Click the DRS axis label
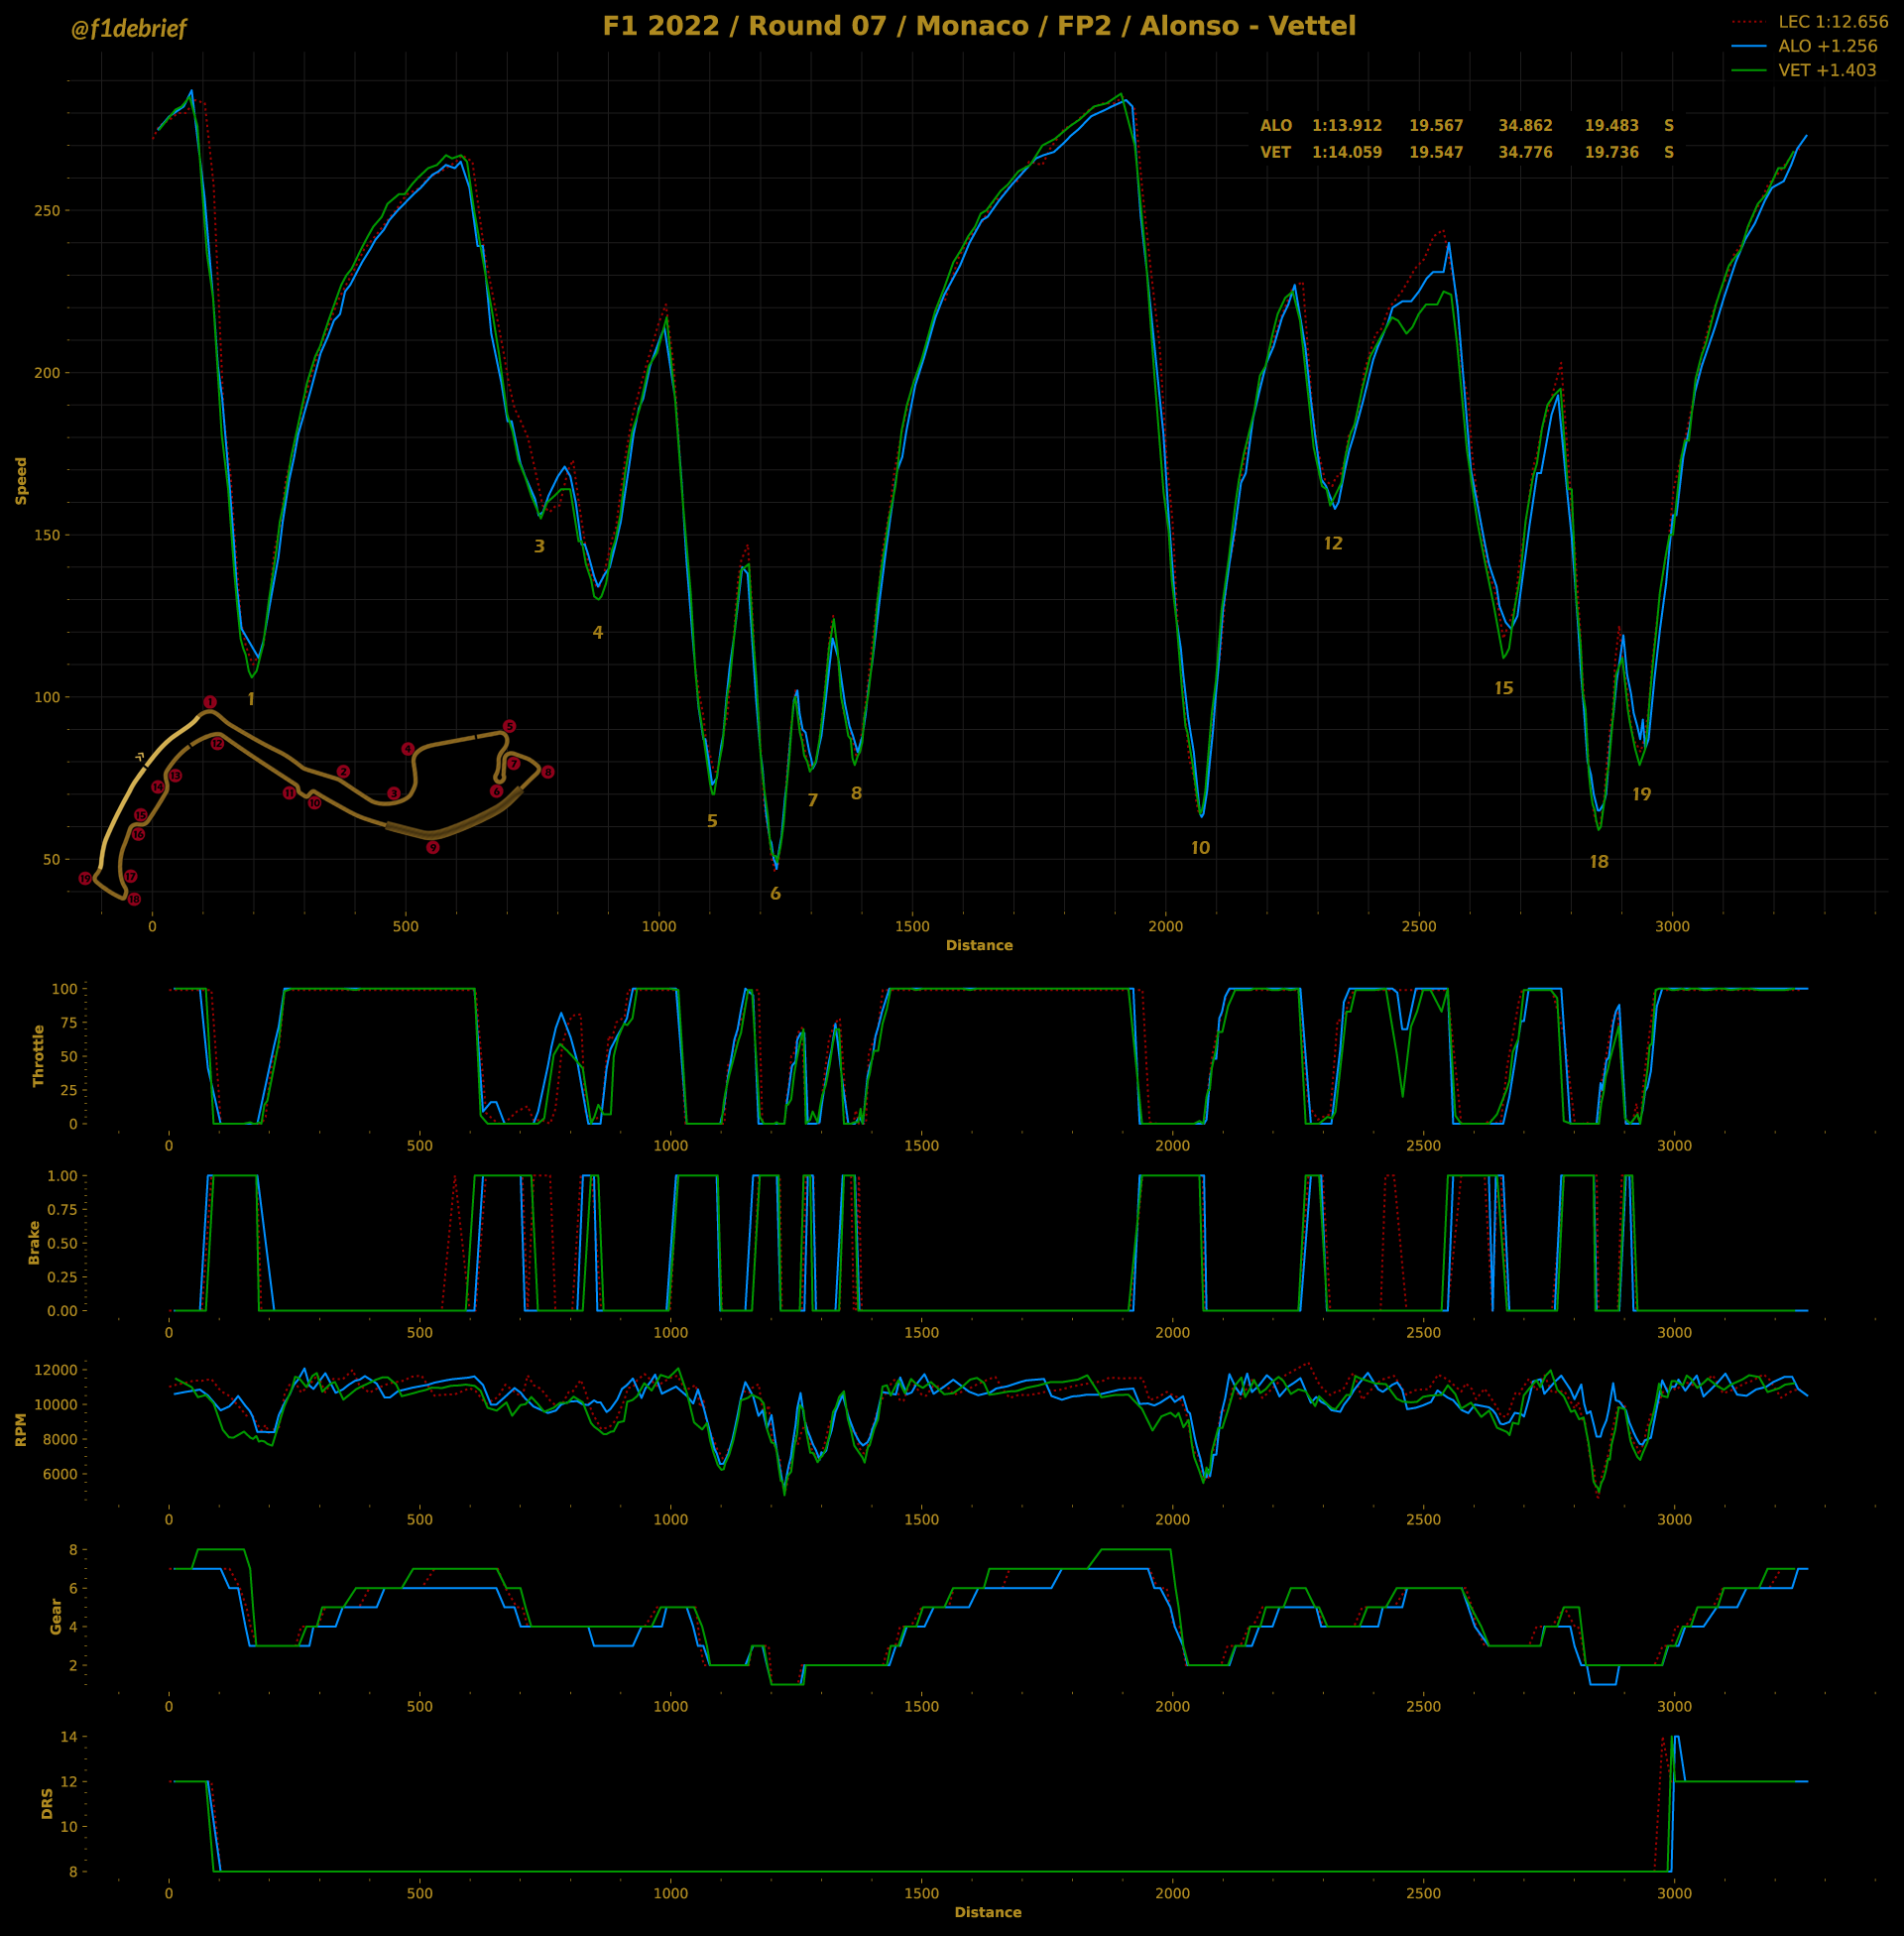Image resolution: width=1904 pixels, height=1936 pixels. pyautogui.click(x=47, y=1804)
